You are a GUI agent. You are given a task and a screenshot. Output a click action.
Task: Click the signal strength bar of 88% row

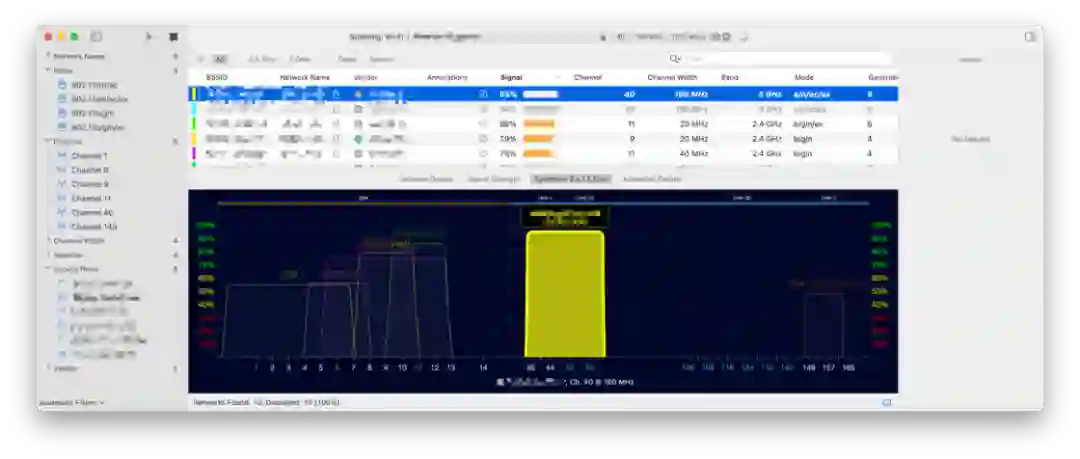tap(539, 124)
